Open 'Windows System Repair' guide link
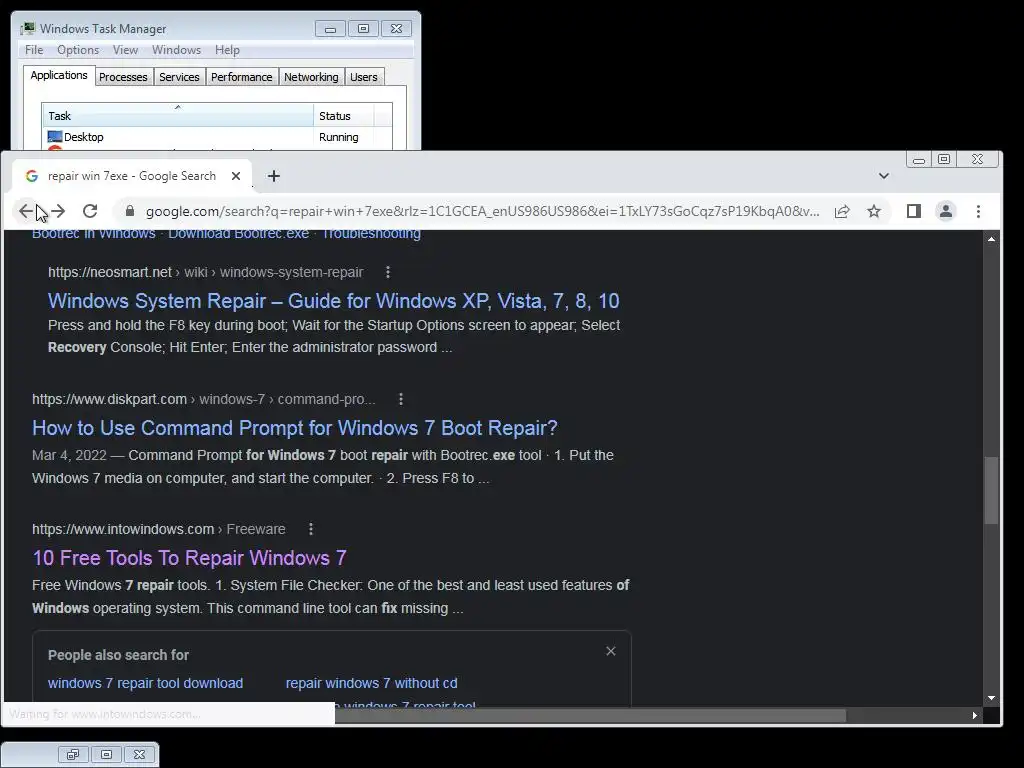The image size is (1024, 768). tap(333, 300)
